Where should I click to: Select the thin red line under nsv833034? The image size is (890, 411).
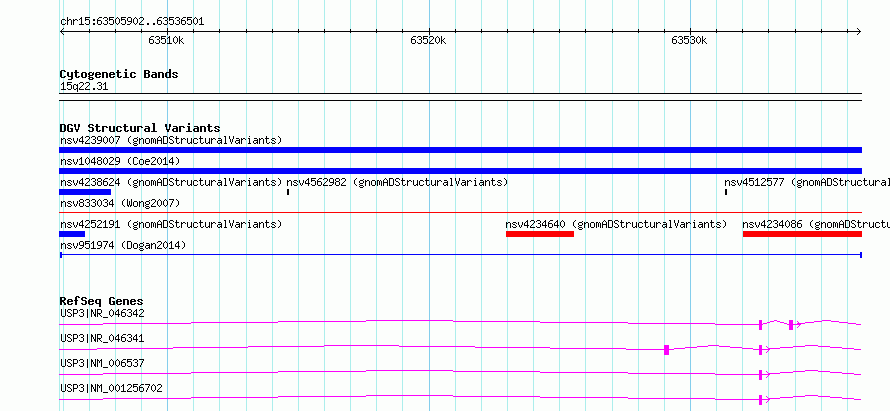click(460, 213)
